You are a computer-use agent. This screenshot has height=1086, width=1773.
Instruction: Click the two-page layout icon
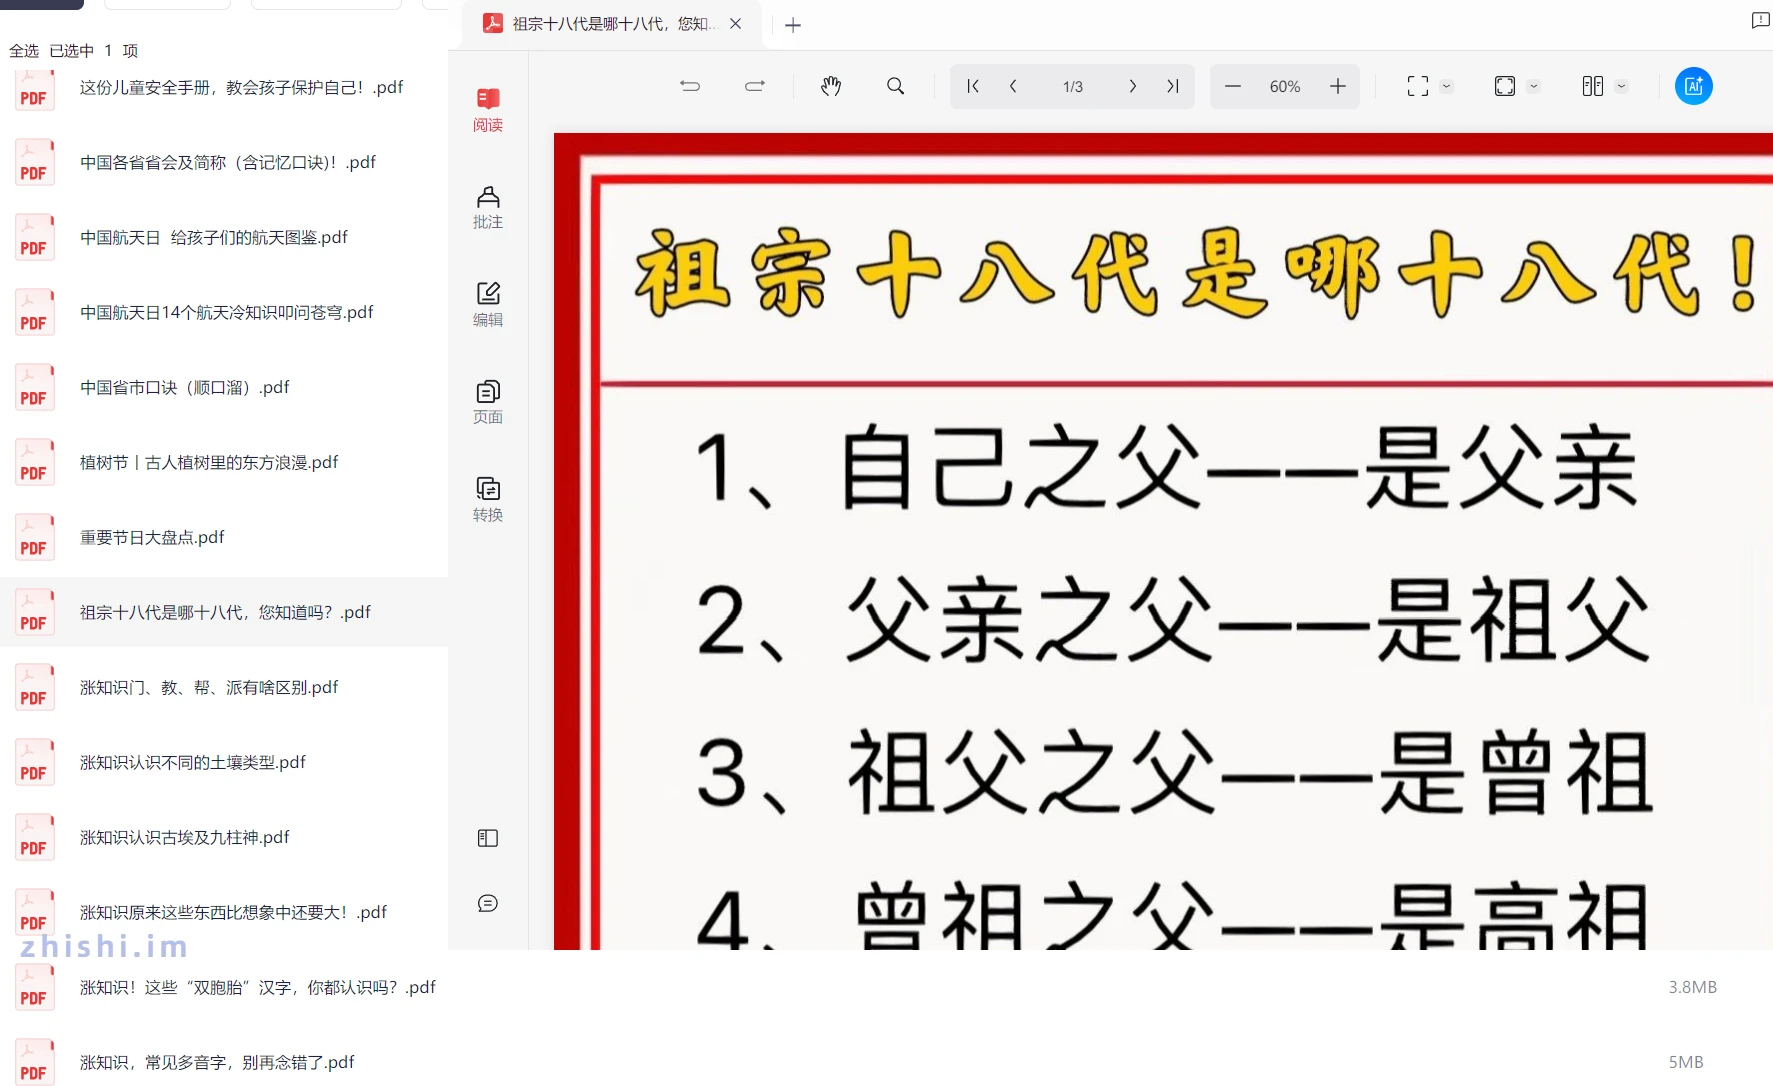pos(1593,86)
